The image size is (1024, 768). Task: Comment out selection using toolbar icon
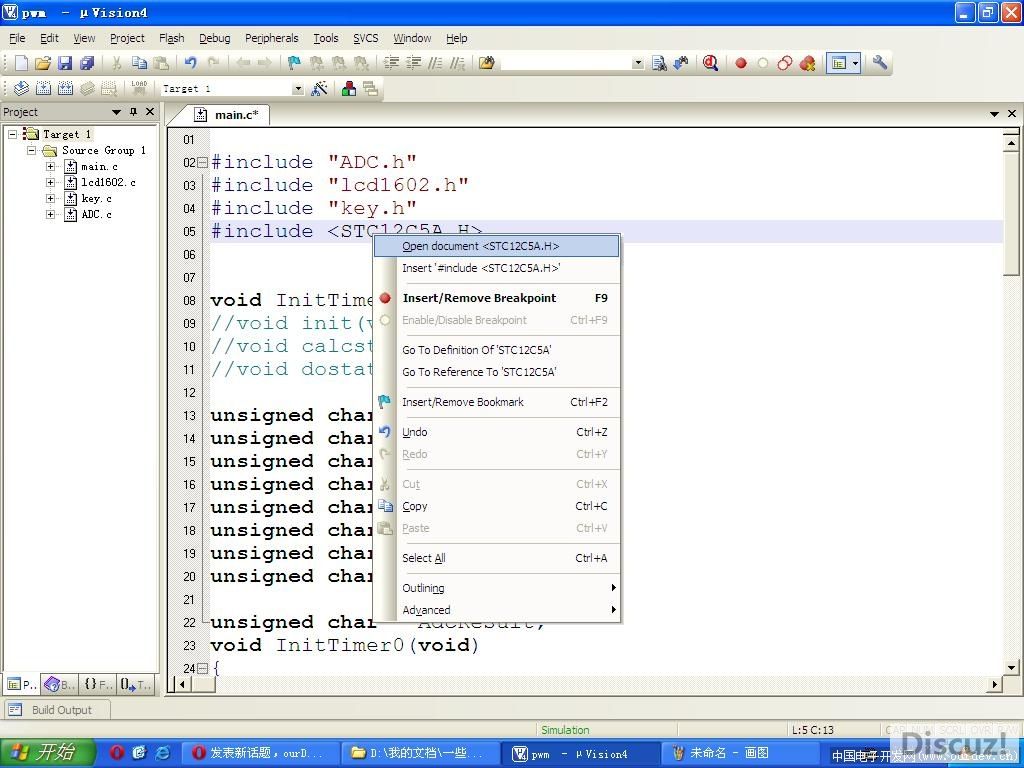click(435, 63)
